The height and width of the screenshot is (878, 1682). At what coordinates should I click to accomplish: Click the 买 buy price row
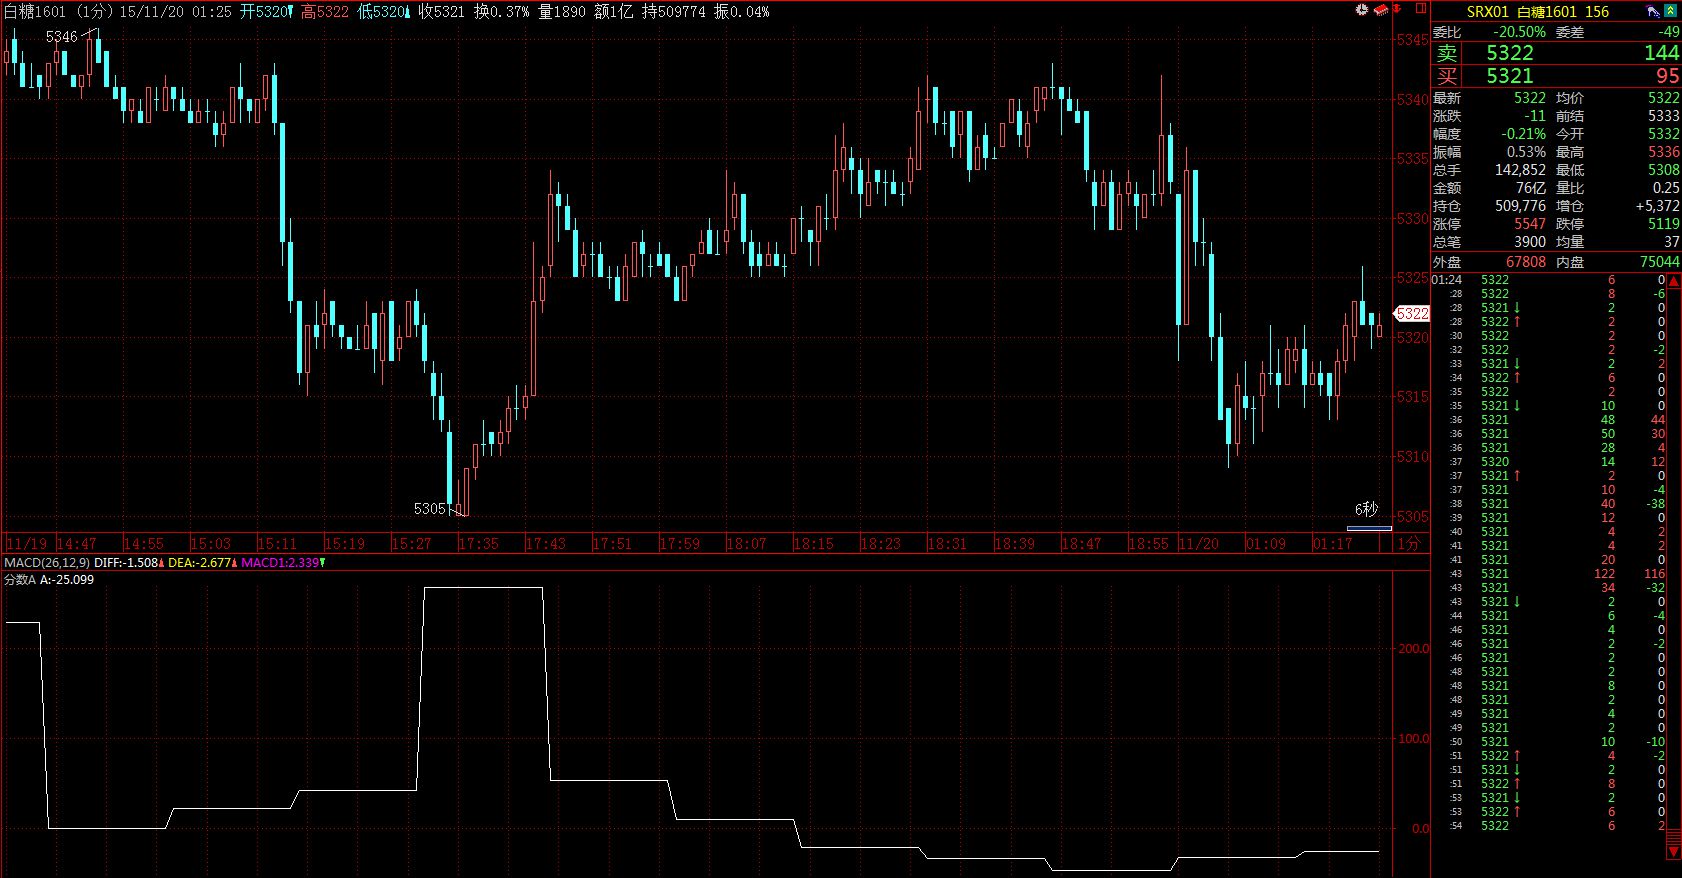[x=1555, y=76]
